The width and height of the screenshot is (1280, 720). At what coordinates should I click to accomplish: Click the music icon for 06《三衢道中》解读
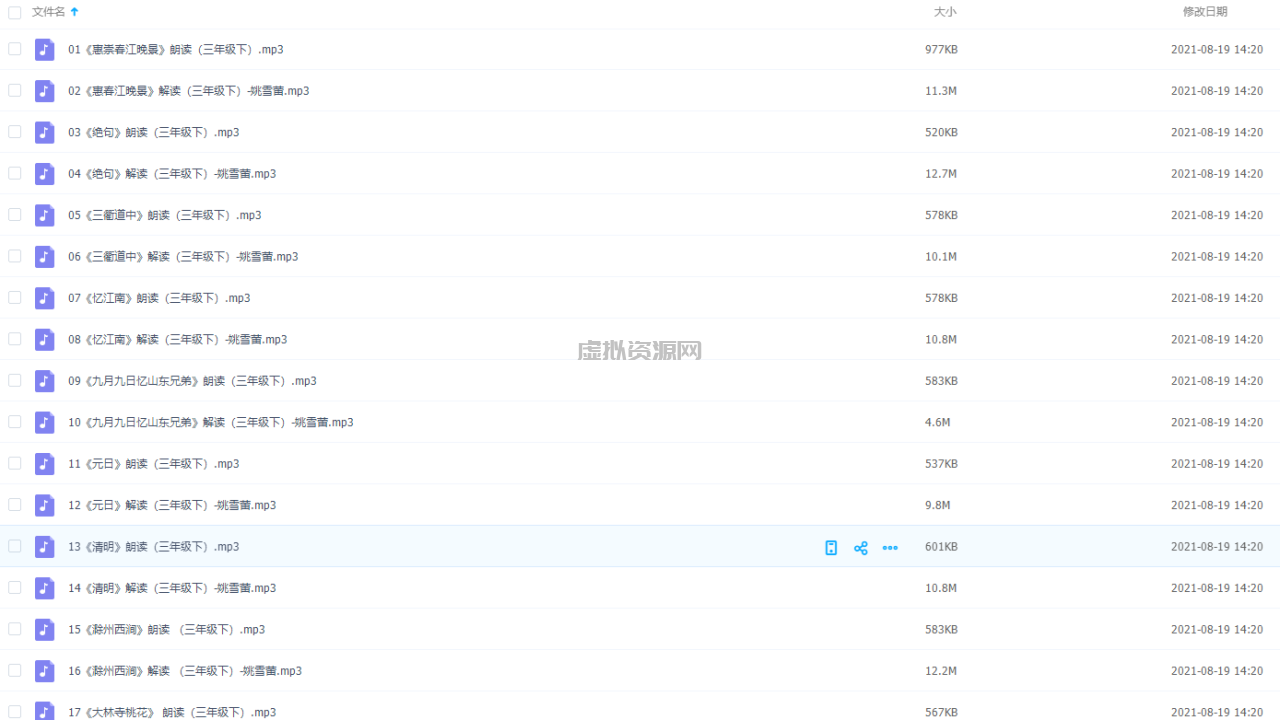44,257
